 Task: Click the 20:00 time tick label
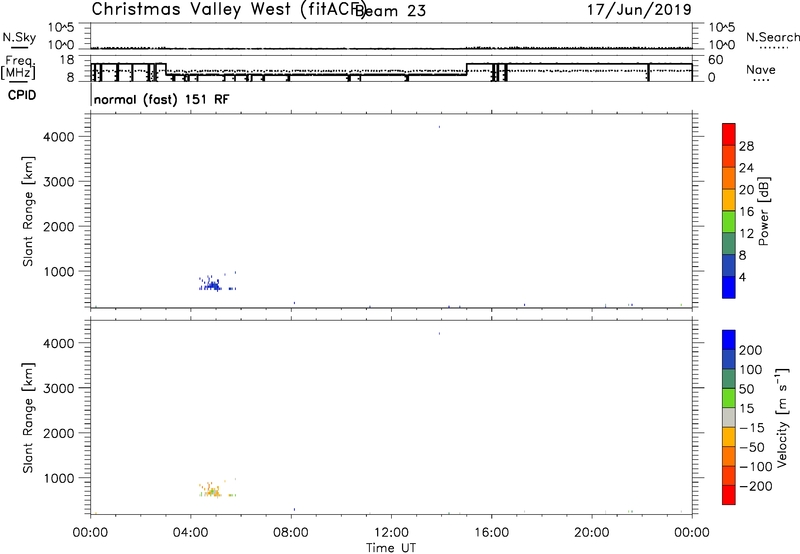[x=592, y=533]
